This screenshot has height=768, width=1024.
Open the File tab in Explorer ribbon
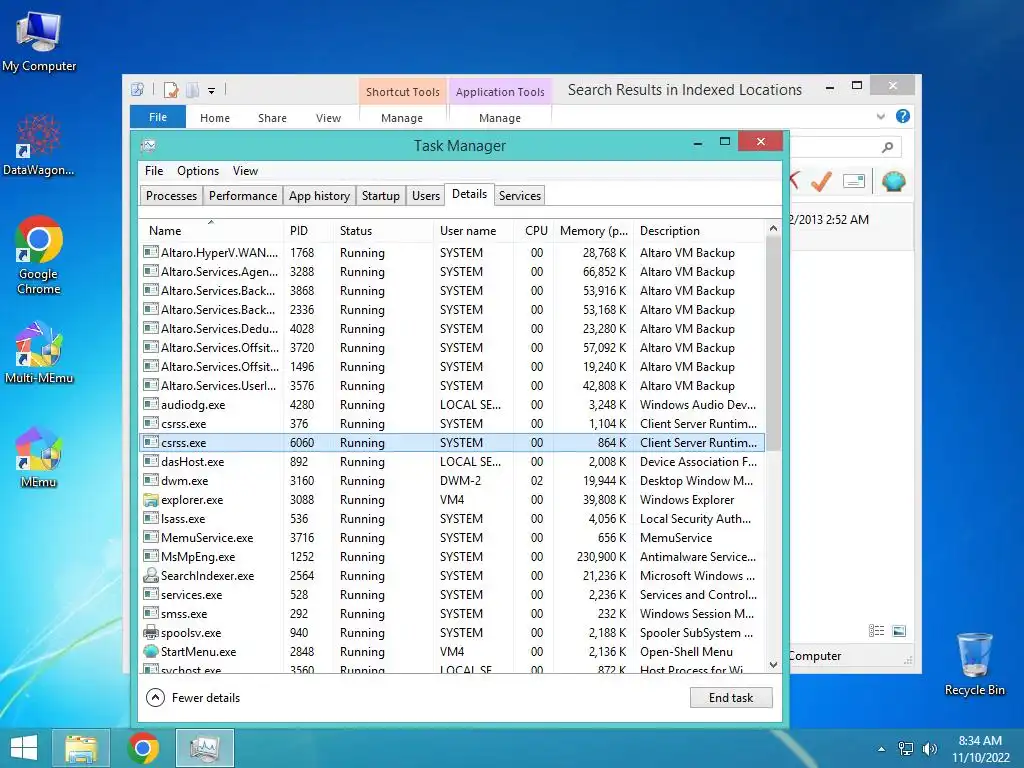tap(158, 117)
